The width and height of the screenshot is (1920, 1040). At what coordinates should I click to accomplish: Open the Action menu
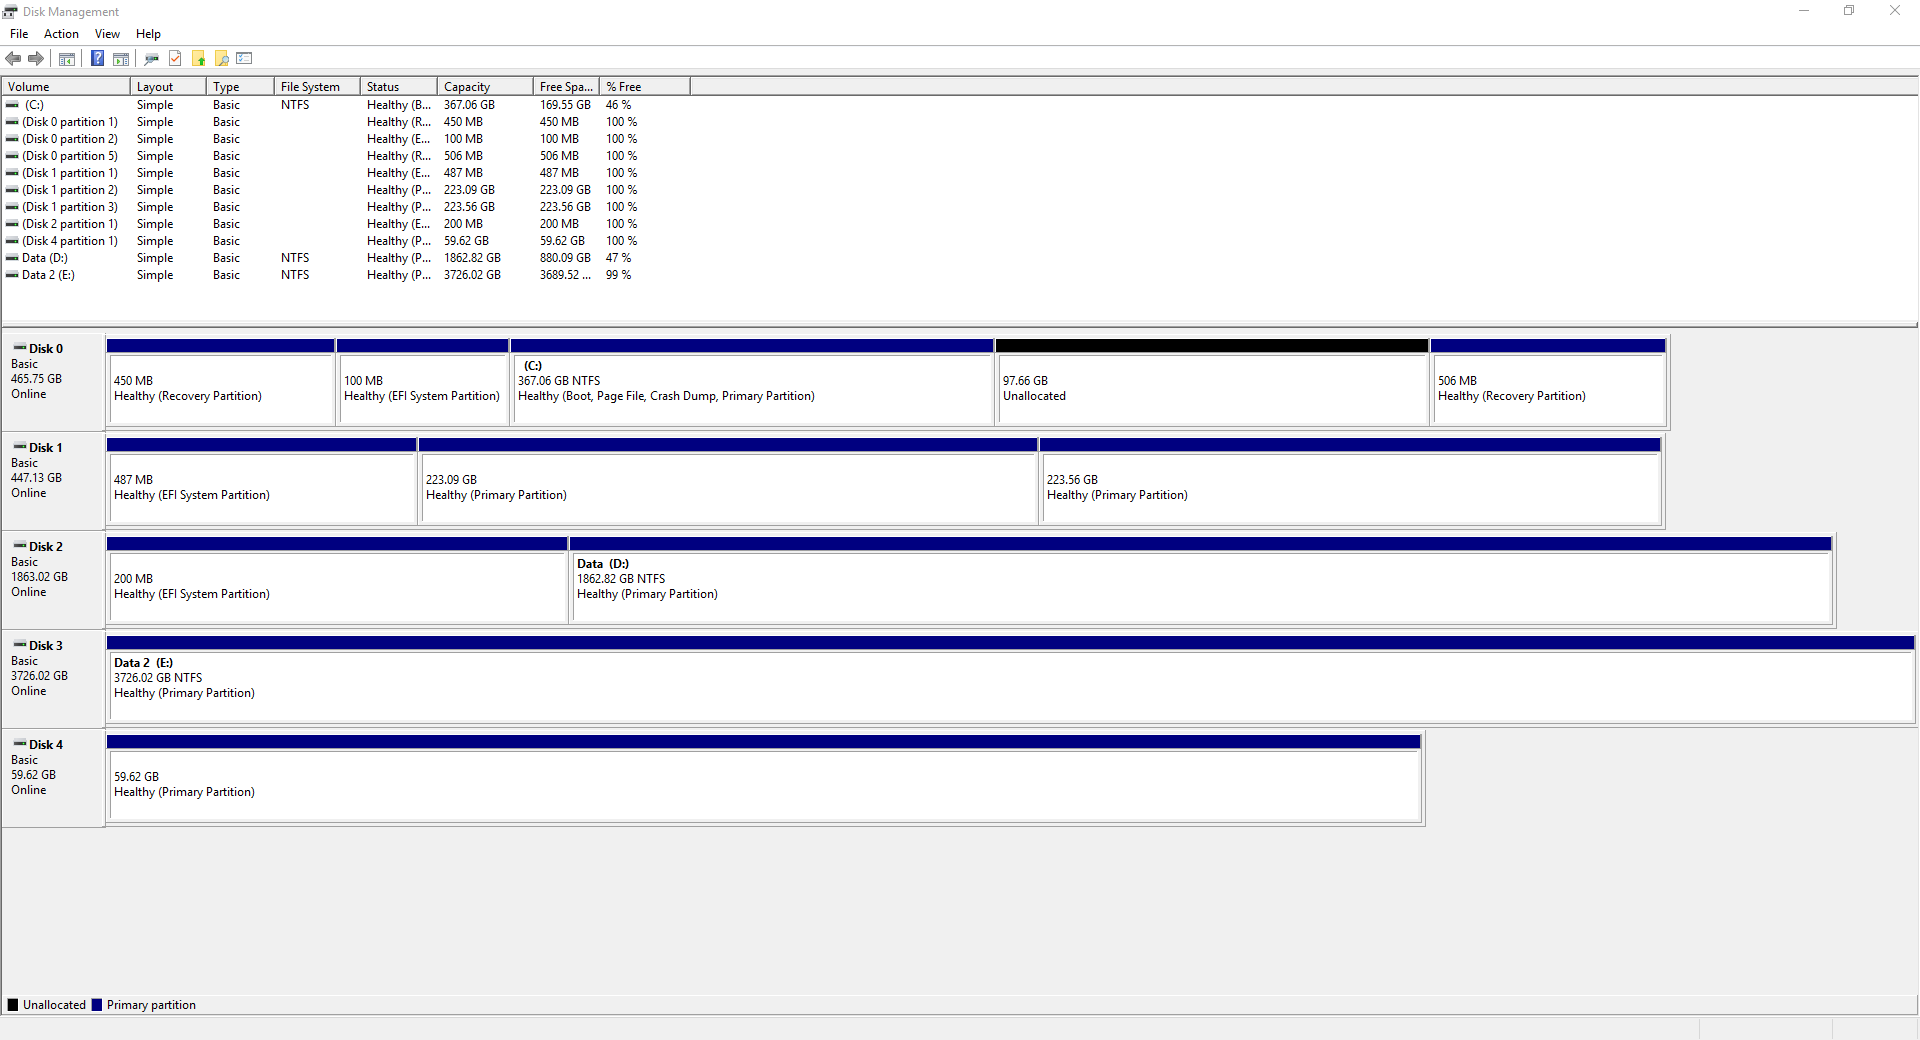(x=61, y=34)
